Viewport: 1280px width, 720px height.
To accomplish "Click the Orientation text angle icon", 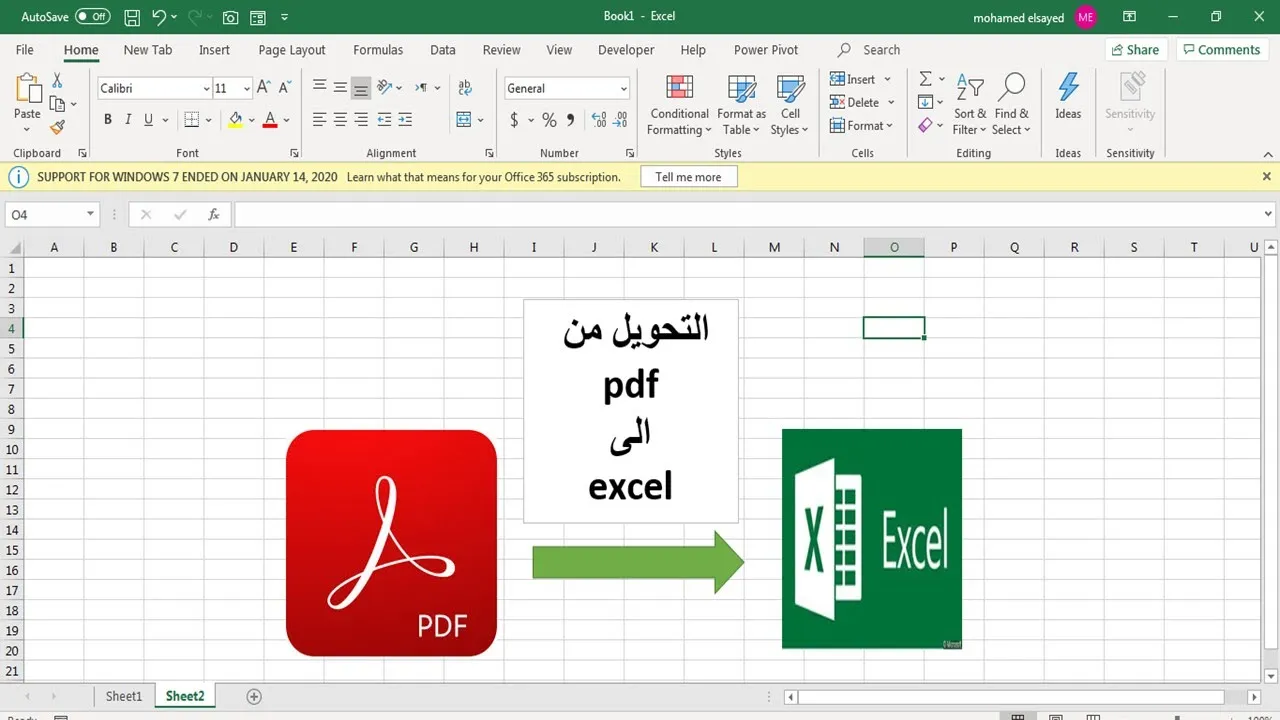I will click(385, 88).
